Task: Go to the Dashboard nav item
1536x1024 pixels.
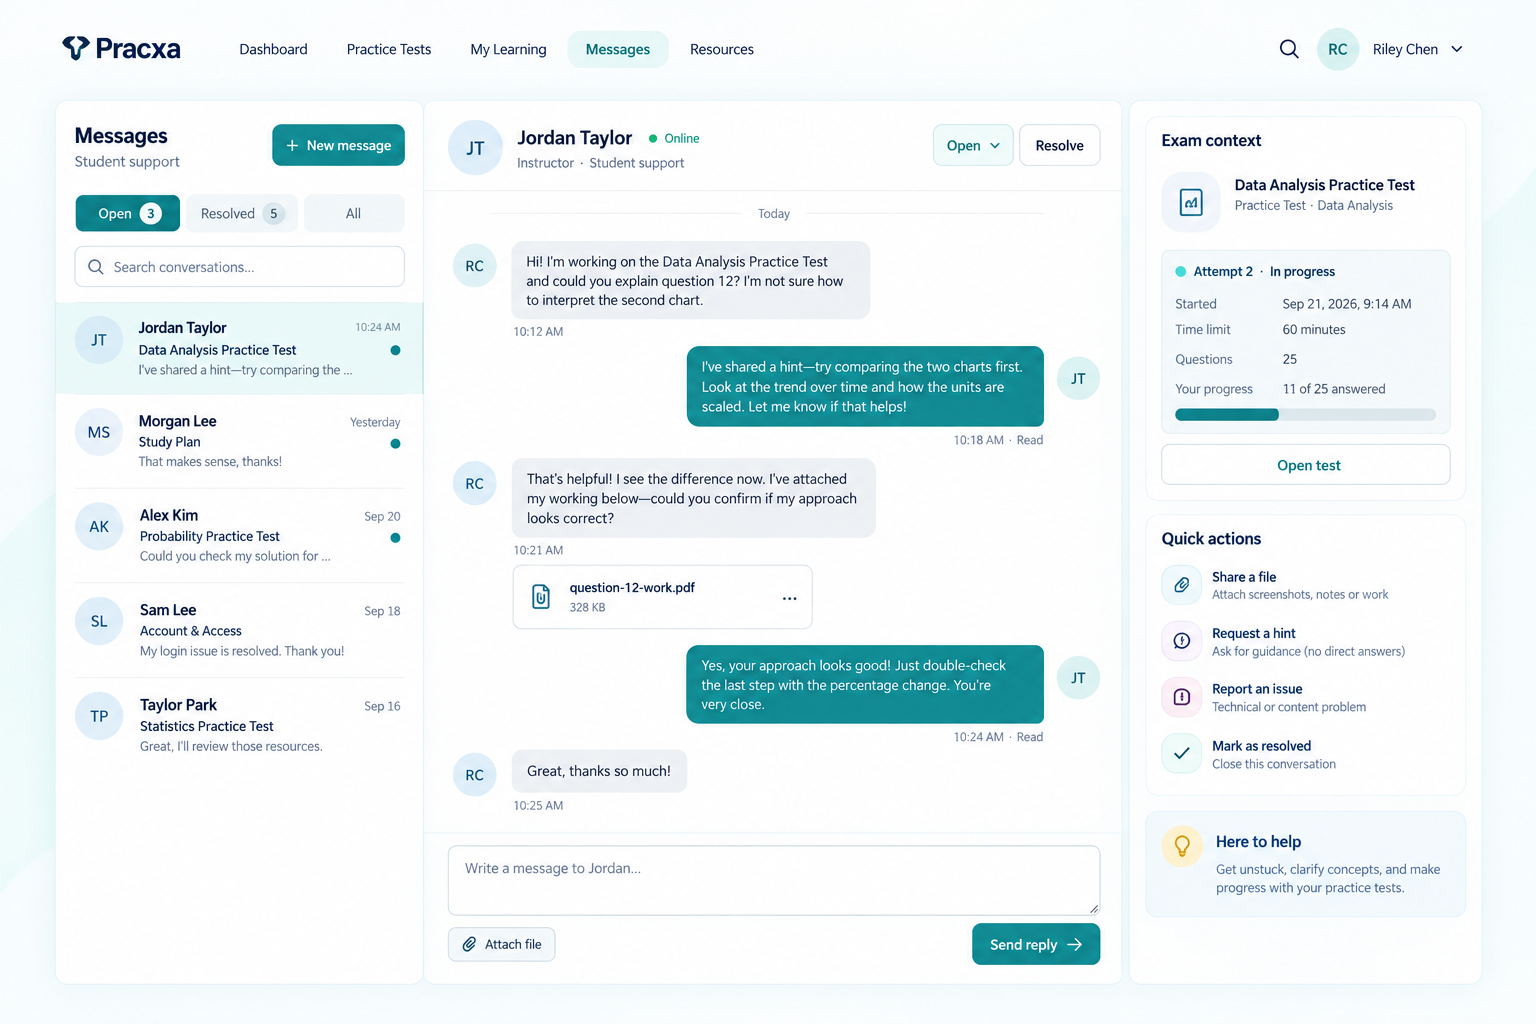Action: [x=273, y=49]
